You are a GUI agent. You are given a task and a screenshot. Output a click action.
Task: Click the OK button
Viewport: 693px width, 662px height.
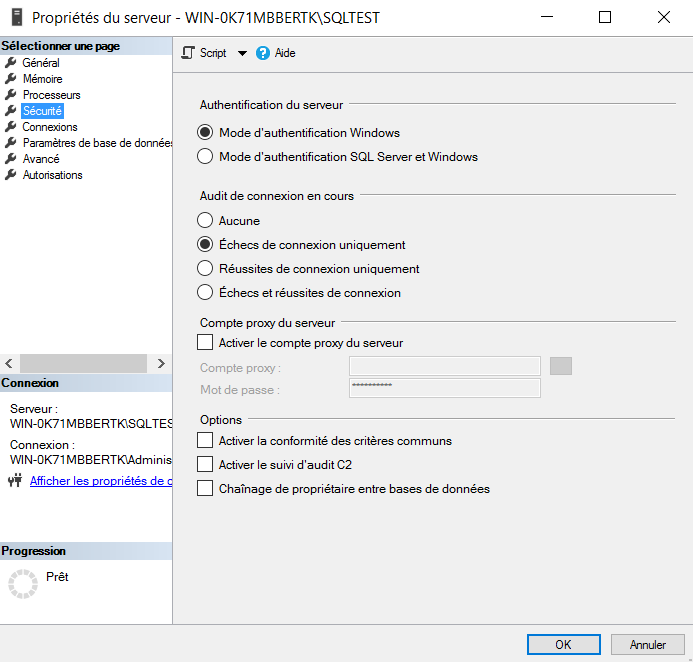(x=563, y=644)
